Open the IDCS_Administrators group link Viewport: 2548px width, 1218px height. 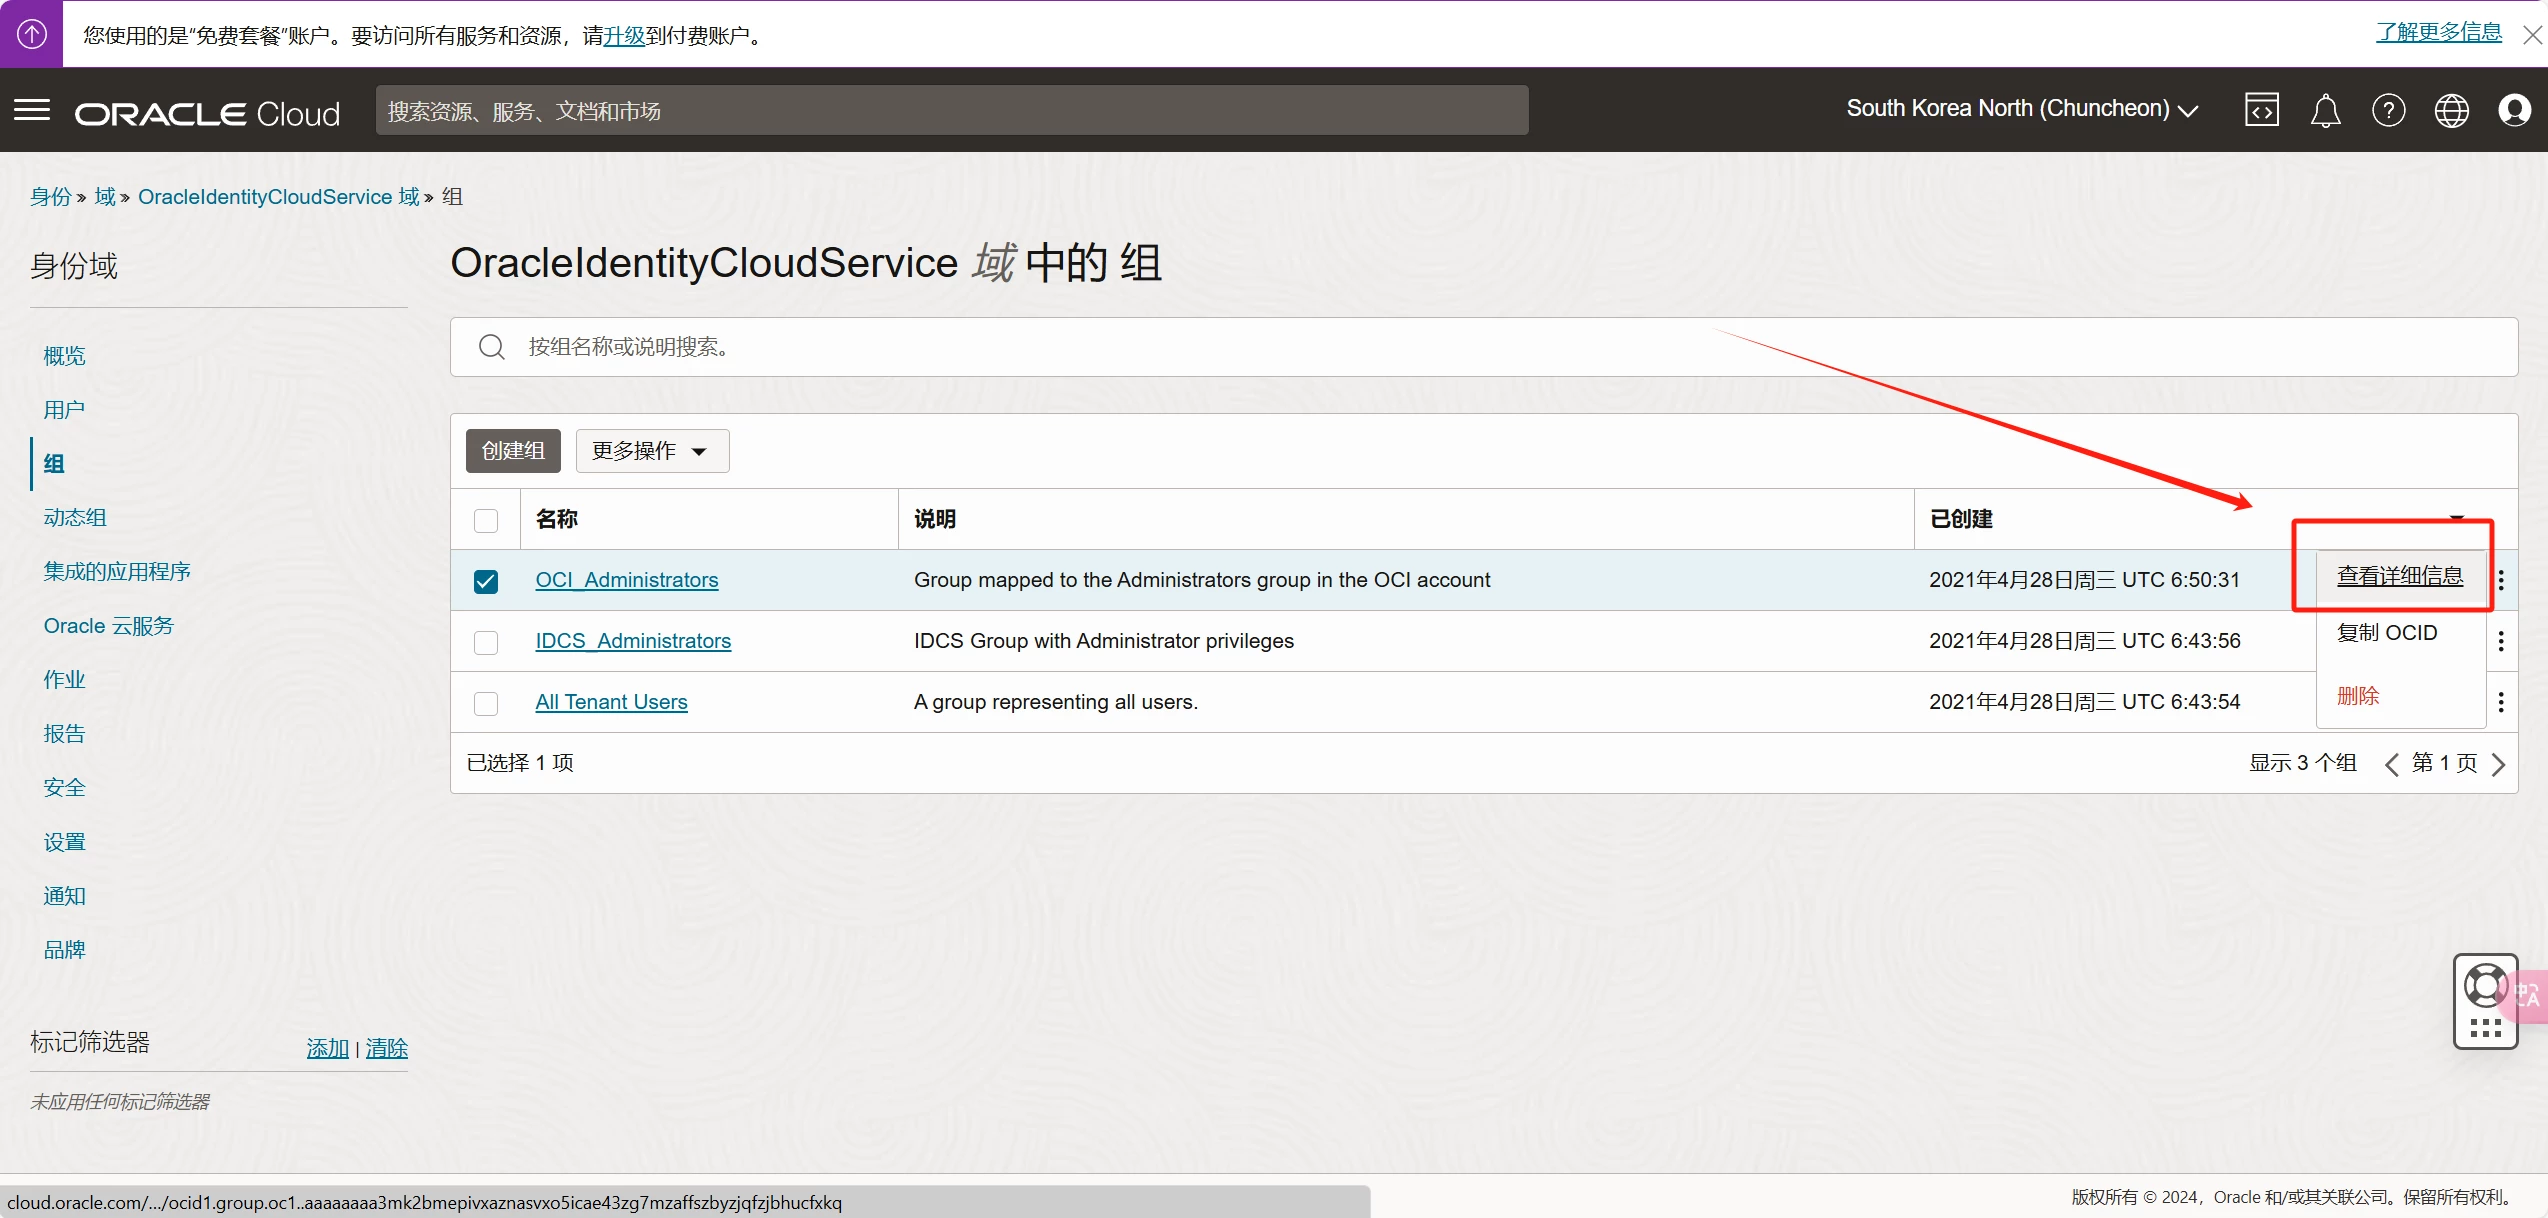[633, 641]
